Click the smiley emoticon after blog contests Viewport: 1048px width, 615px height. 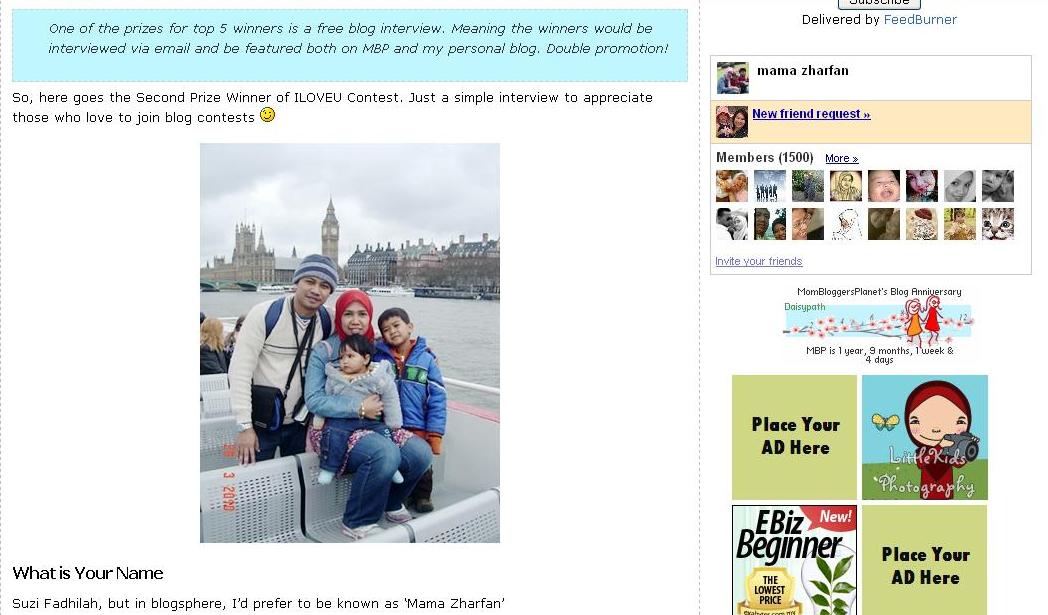[x=267, y=115]
